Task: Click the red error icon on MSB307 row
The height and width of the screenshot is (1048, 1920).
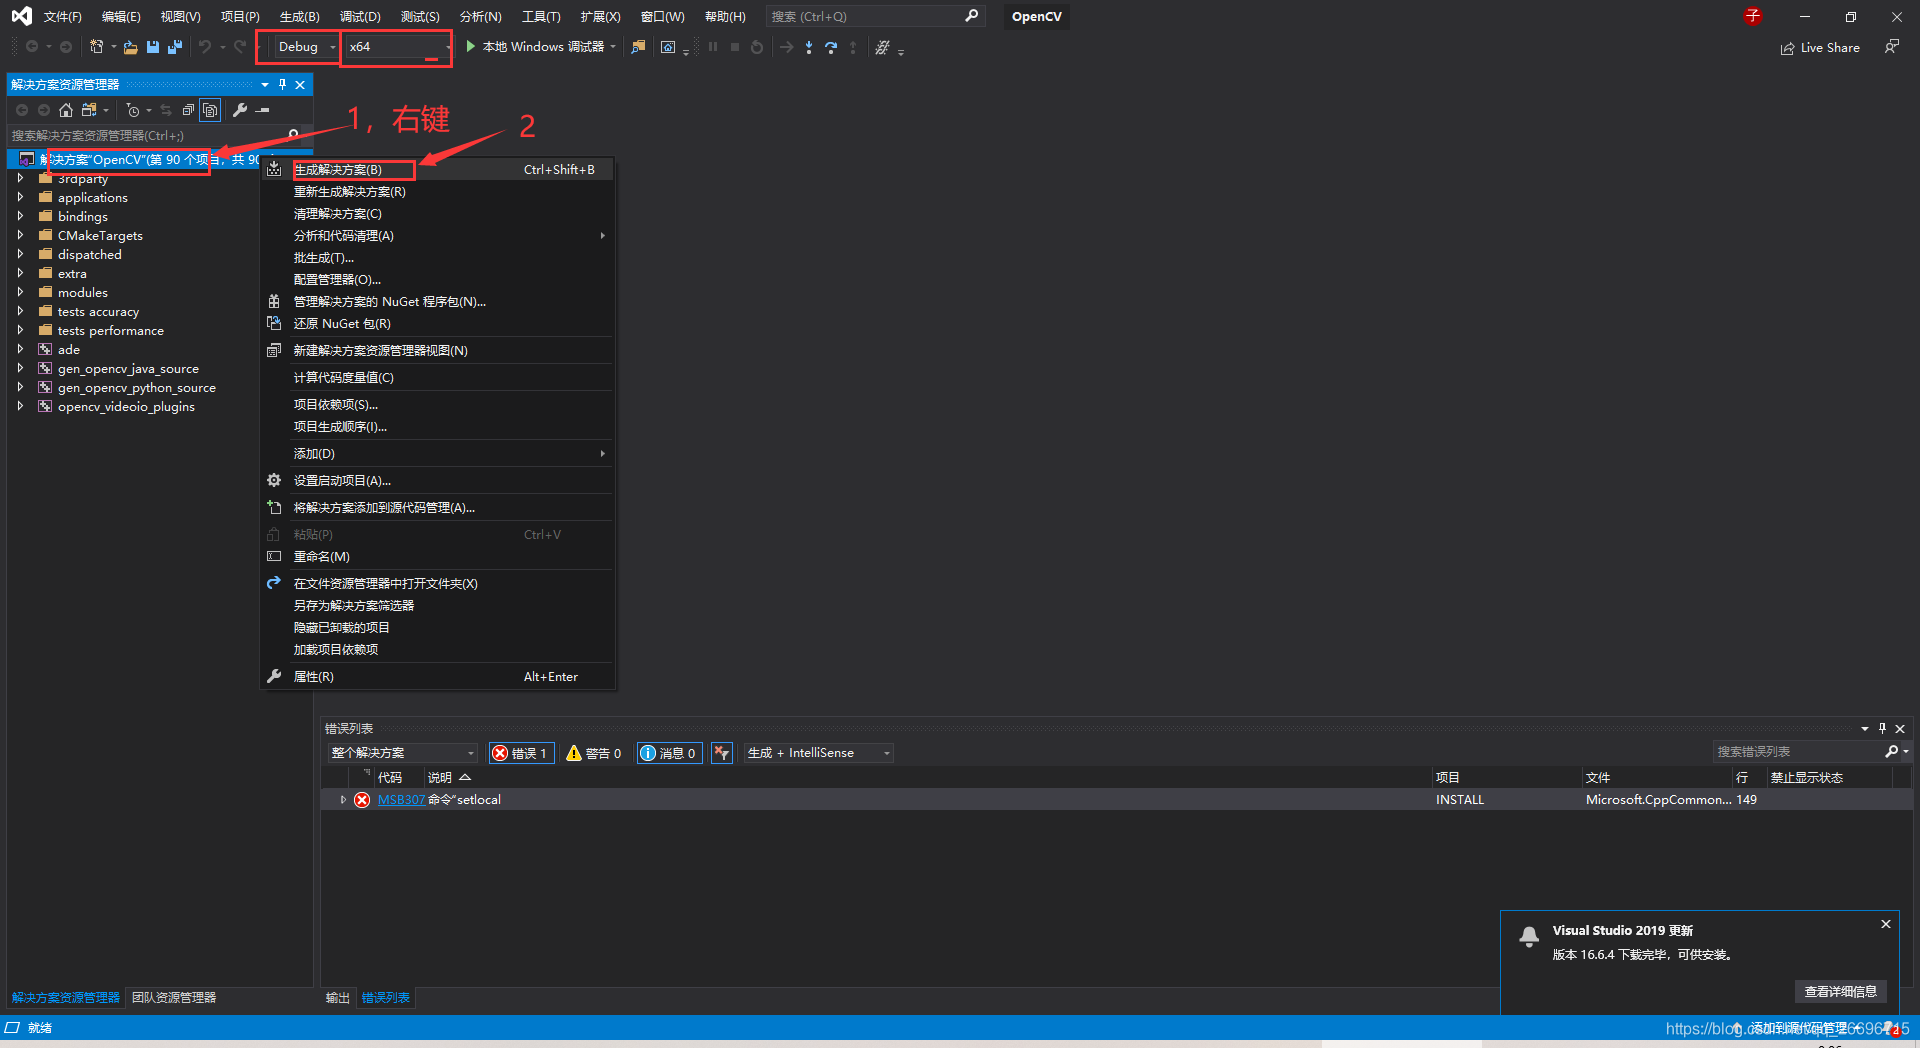Action: pyautogui.click(x=362, y=800)
